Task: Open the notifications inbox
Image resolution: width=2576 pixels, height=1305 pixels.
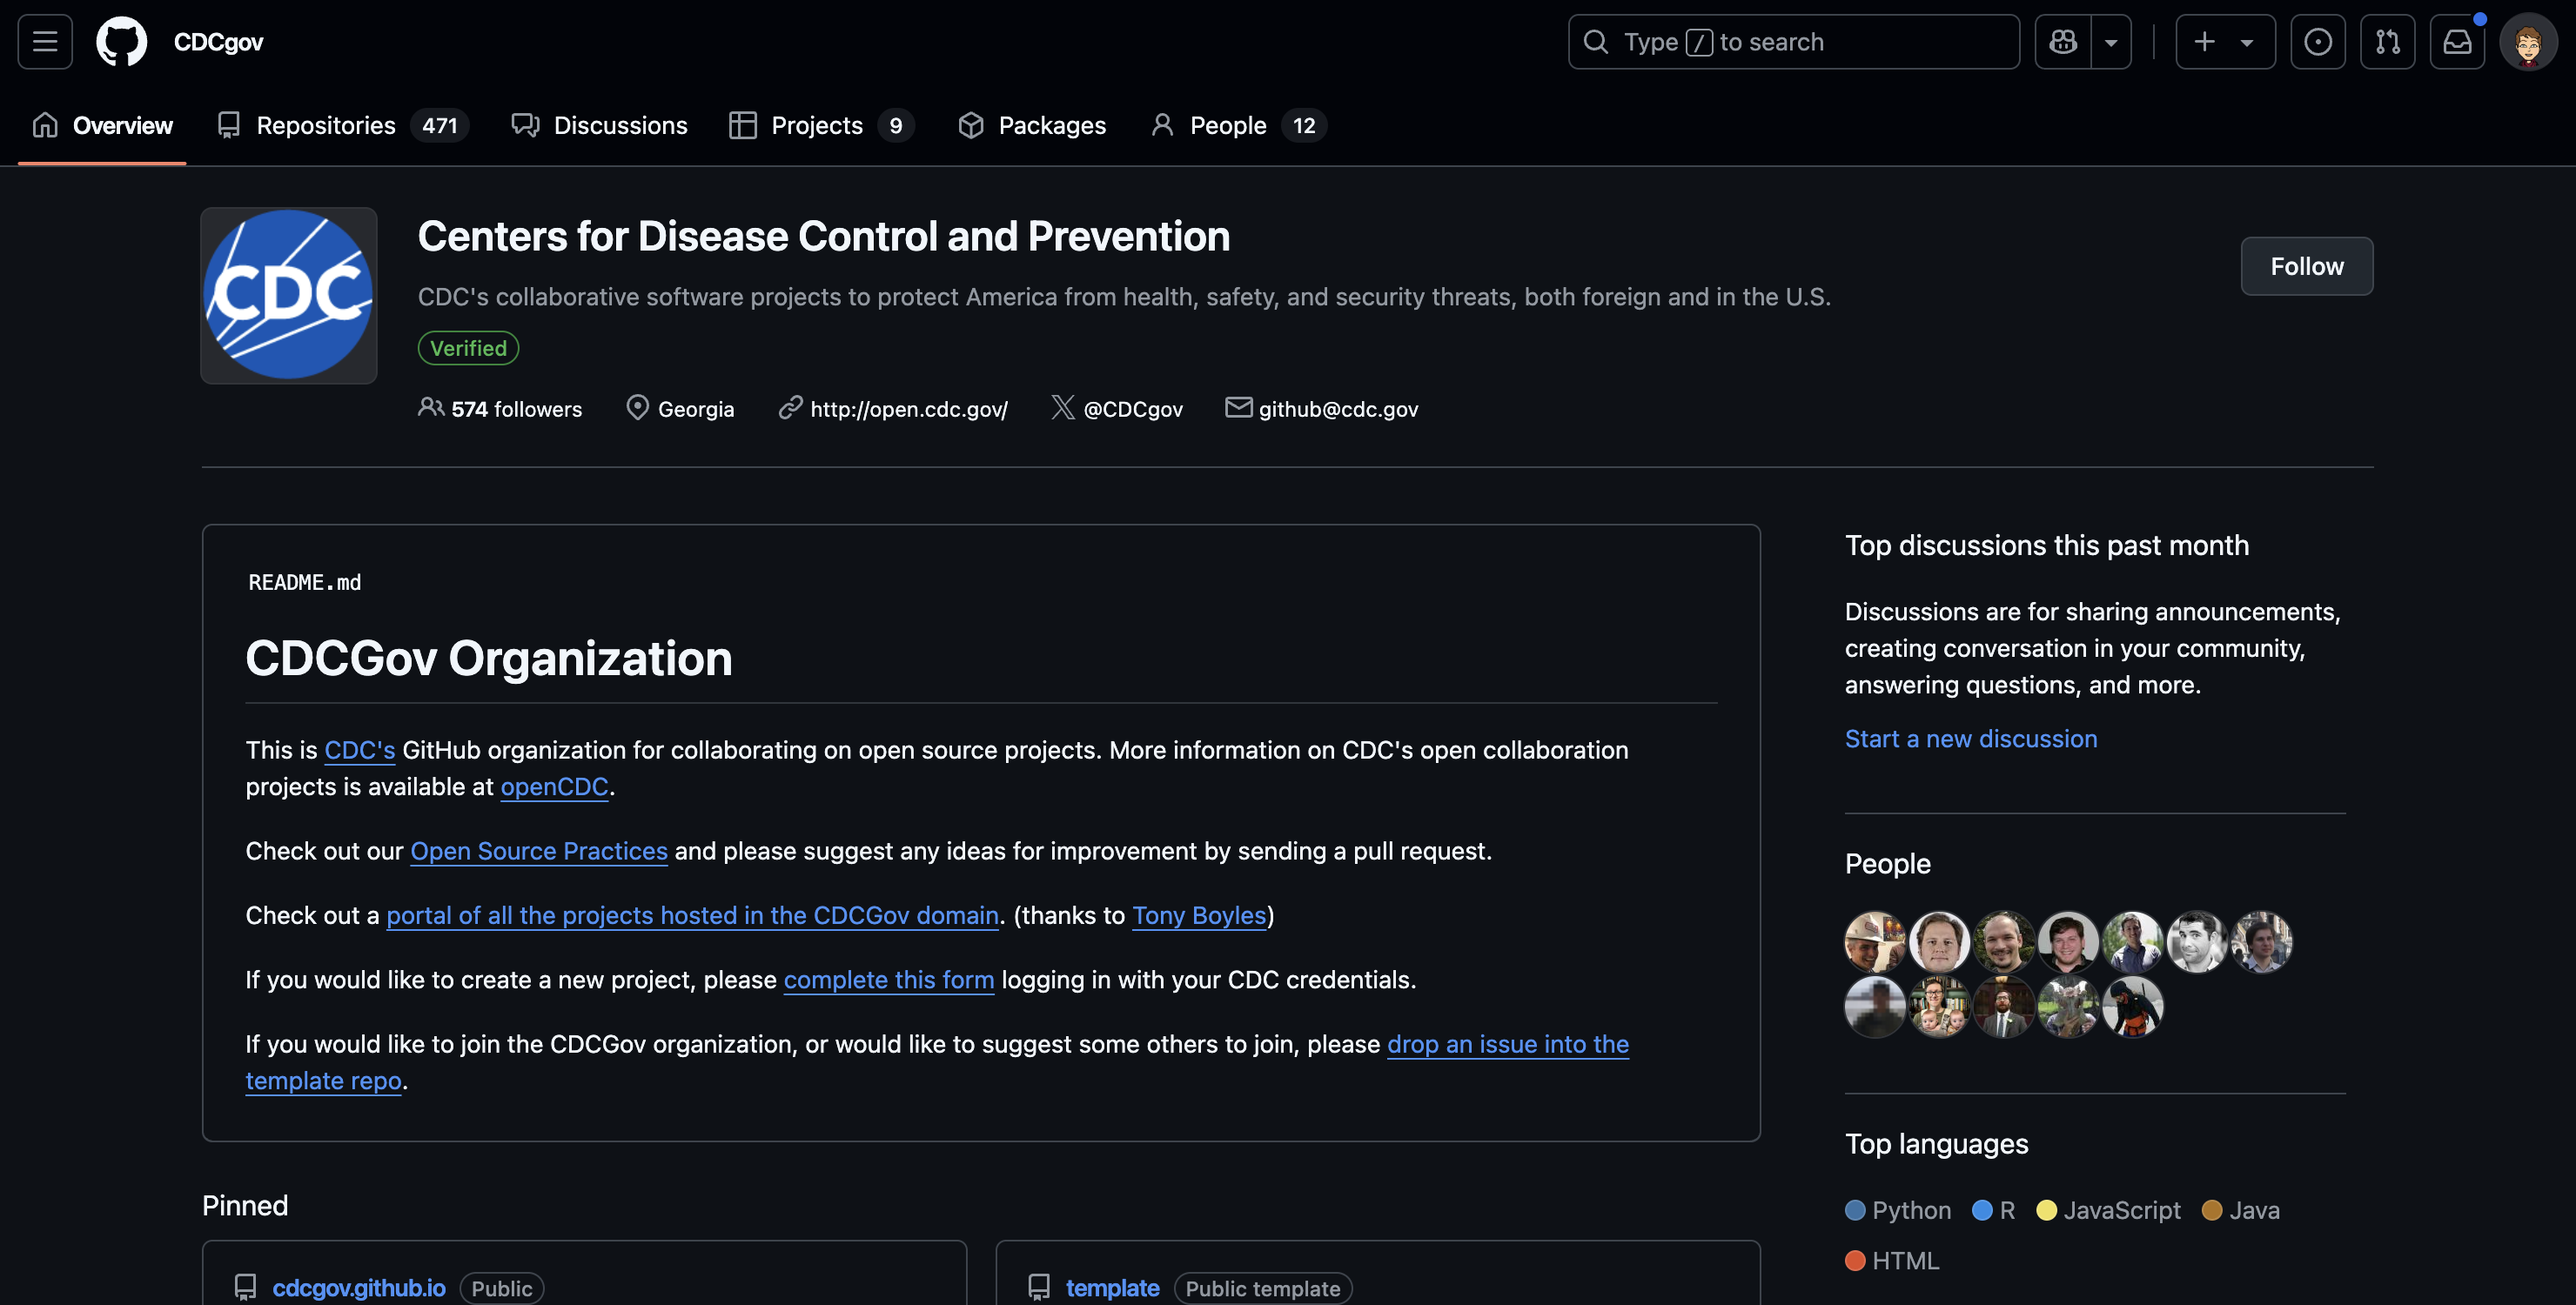Action: (2457, 42)
